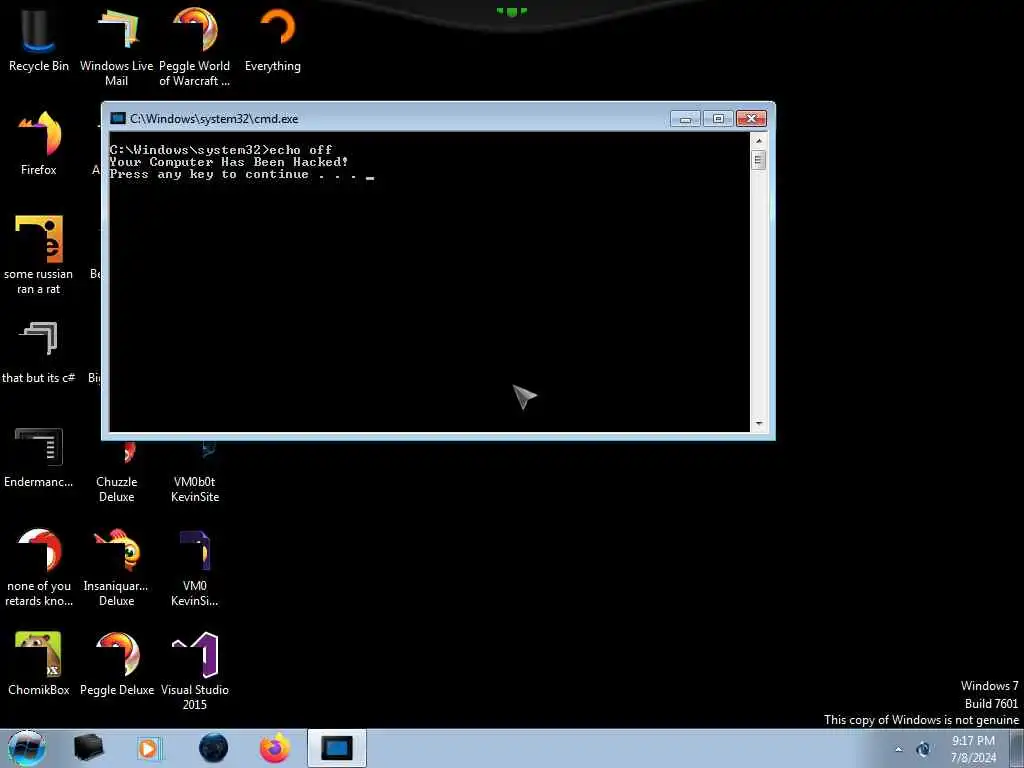Open the Windows Start menu orb
This screenshot has width=1024, height=768.
[26, 748]
